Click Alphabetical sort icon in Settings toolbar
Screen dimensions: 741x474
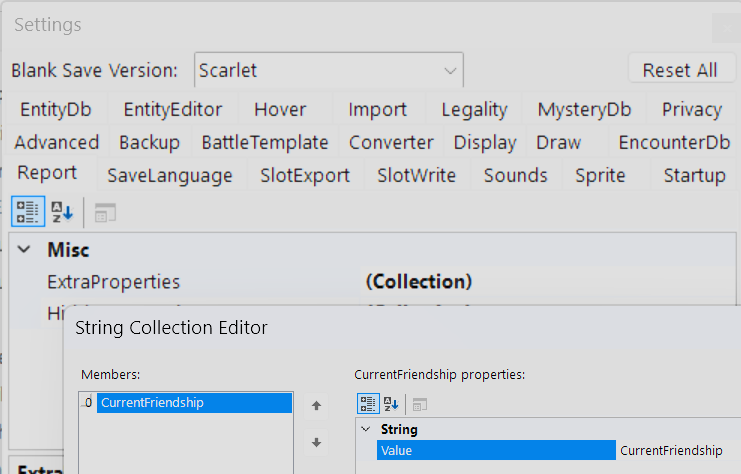62,212
